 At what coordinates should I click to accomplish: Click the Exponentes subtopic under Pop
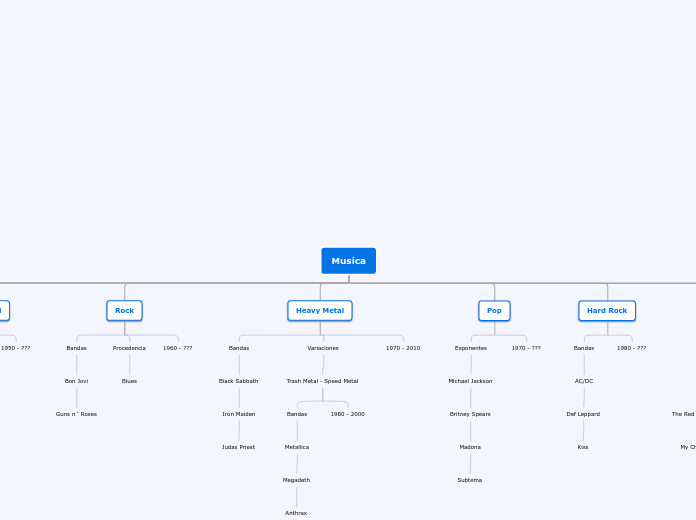pyautogui.click(x=471, y=348)
